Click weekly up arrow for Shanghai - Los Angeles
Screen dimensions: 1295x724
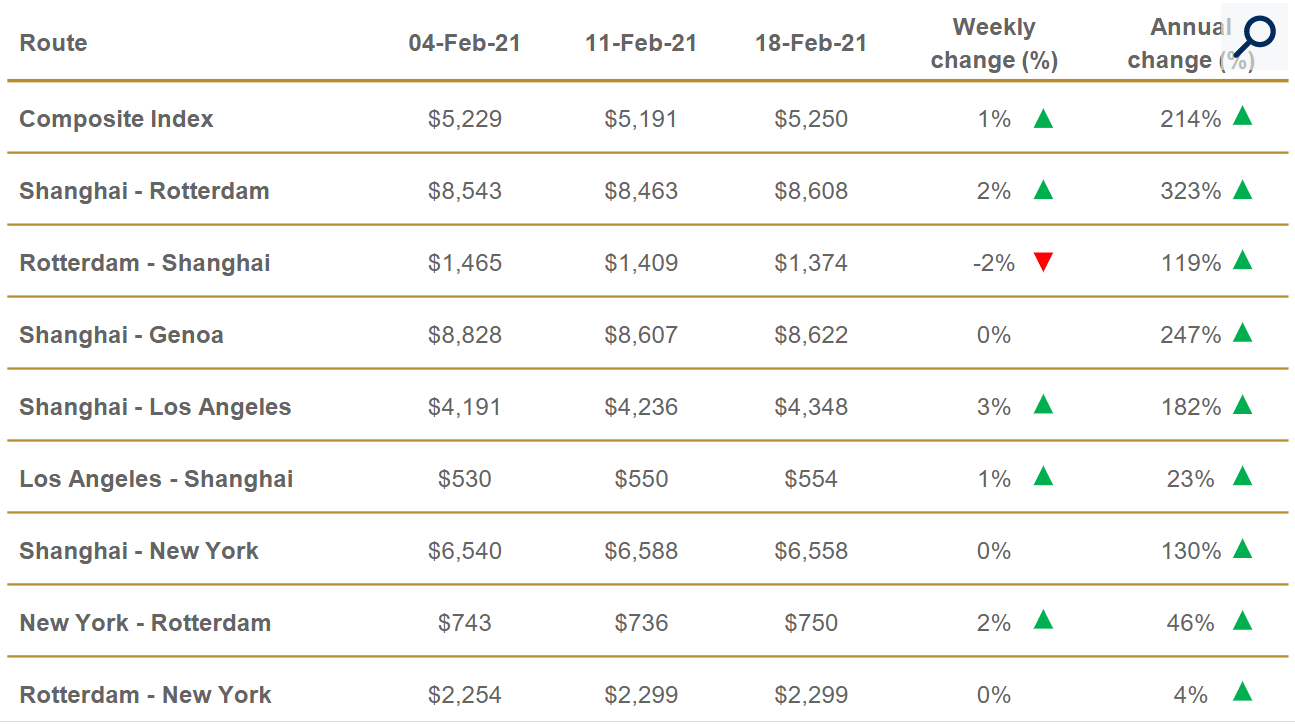pyautogui.click(x=1043, y=405)
